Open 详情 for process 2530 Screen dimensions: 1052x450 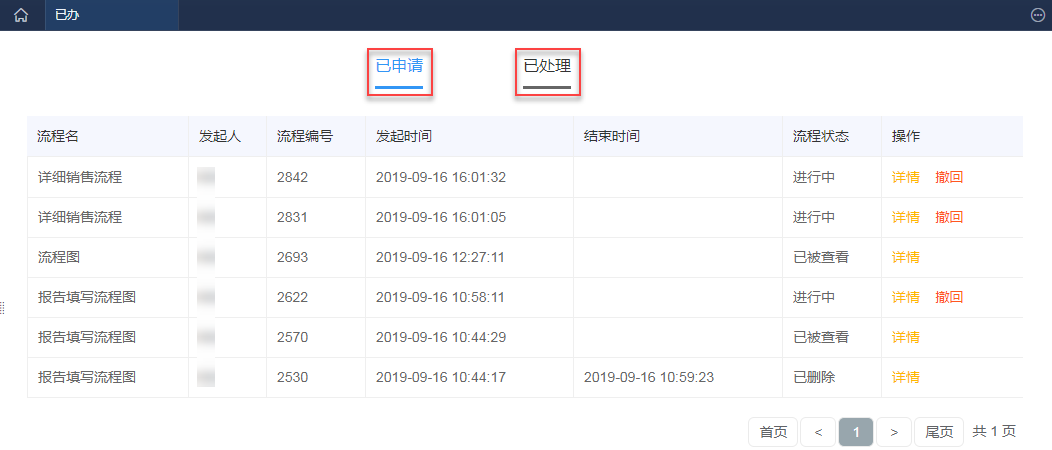coord(905,378)
